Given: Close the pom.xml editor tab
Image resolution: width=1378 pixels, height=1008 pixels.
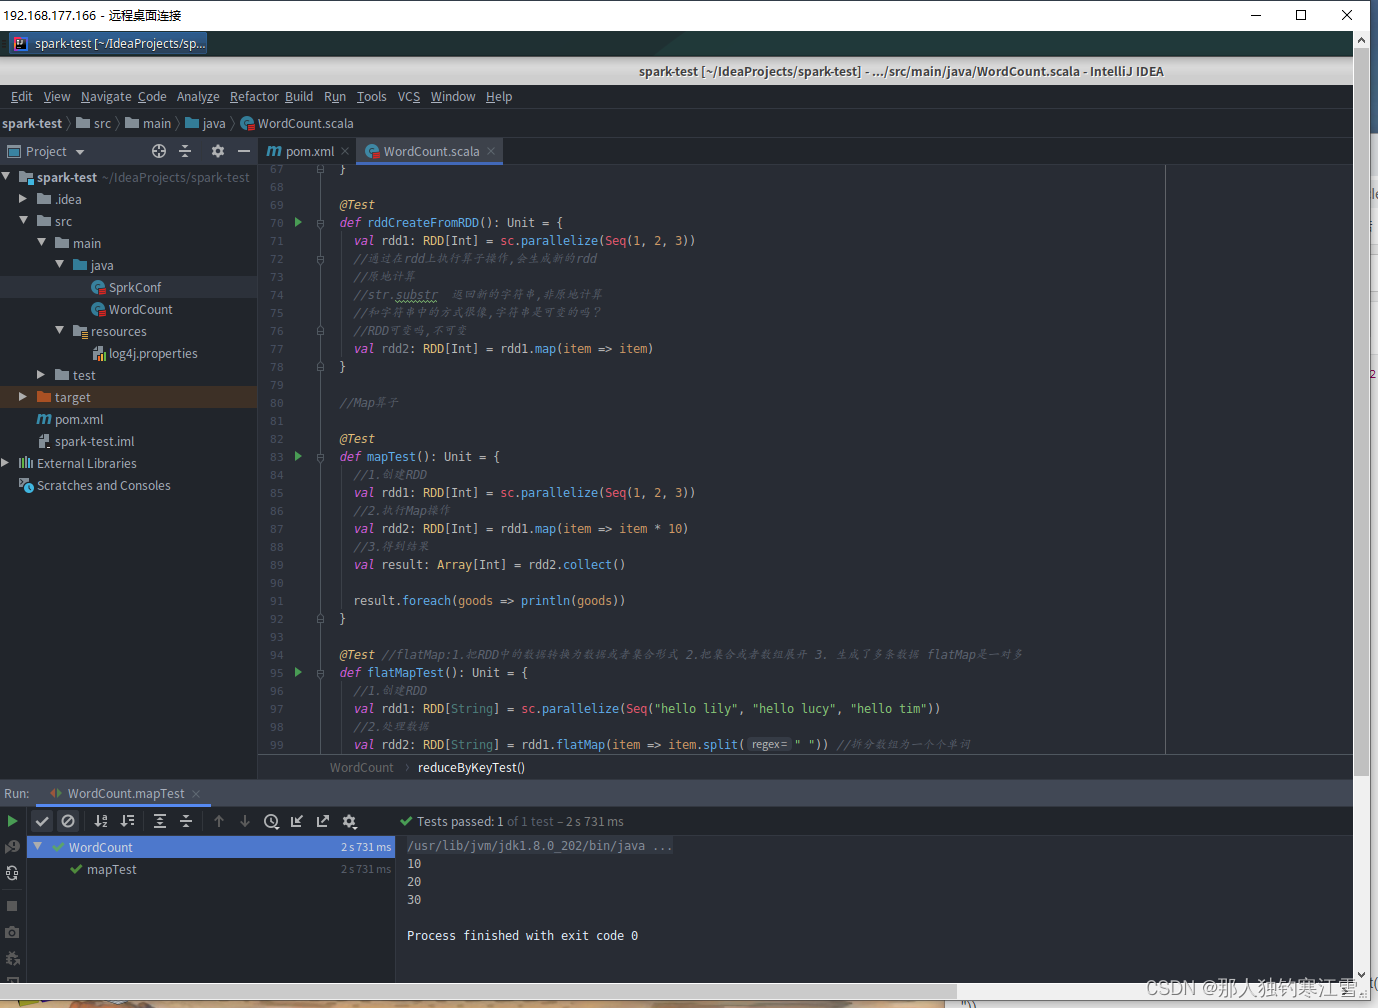Looking at the screenshot, I should 345,151.
